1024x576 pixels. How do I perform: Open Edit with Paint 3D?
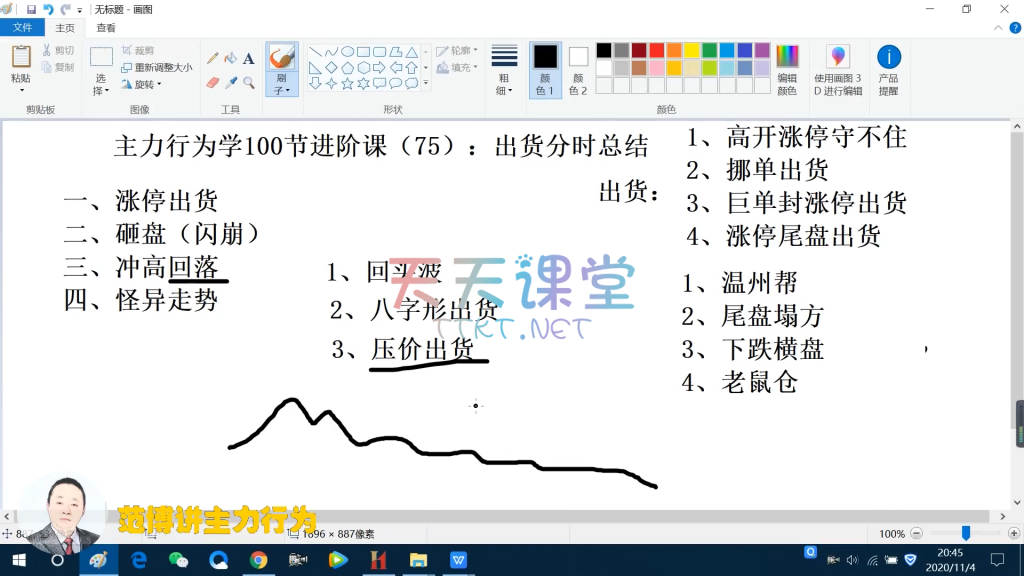tap(838, 70)
